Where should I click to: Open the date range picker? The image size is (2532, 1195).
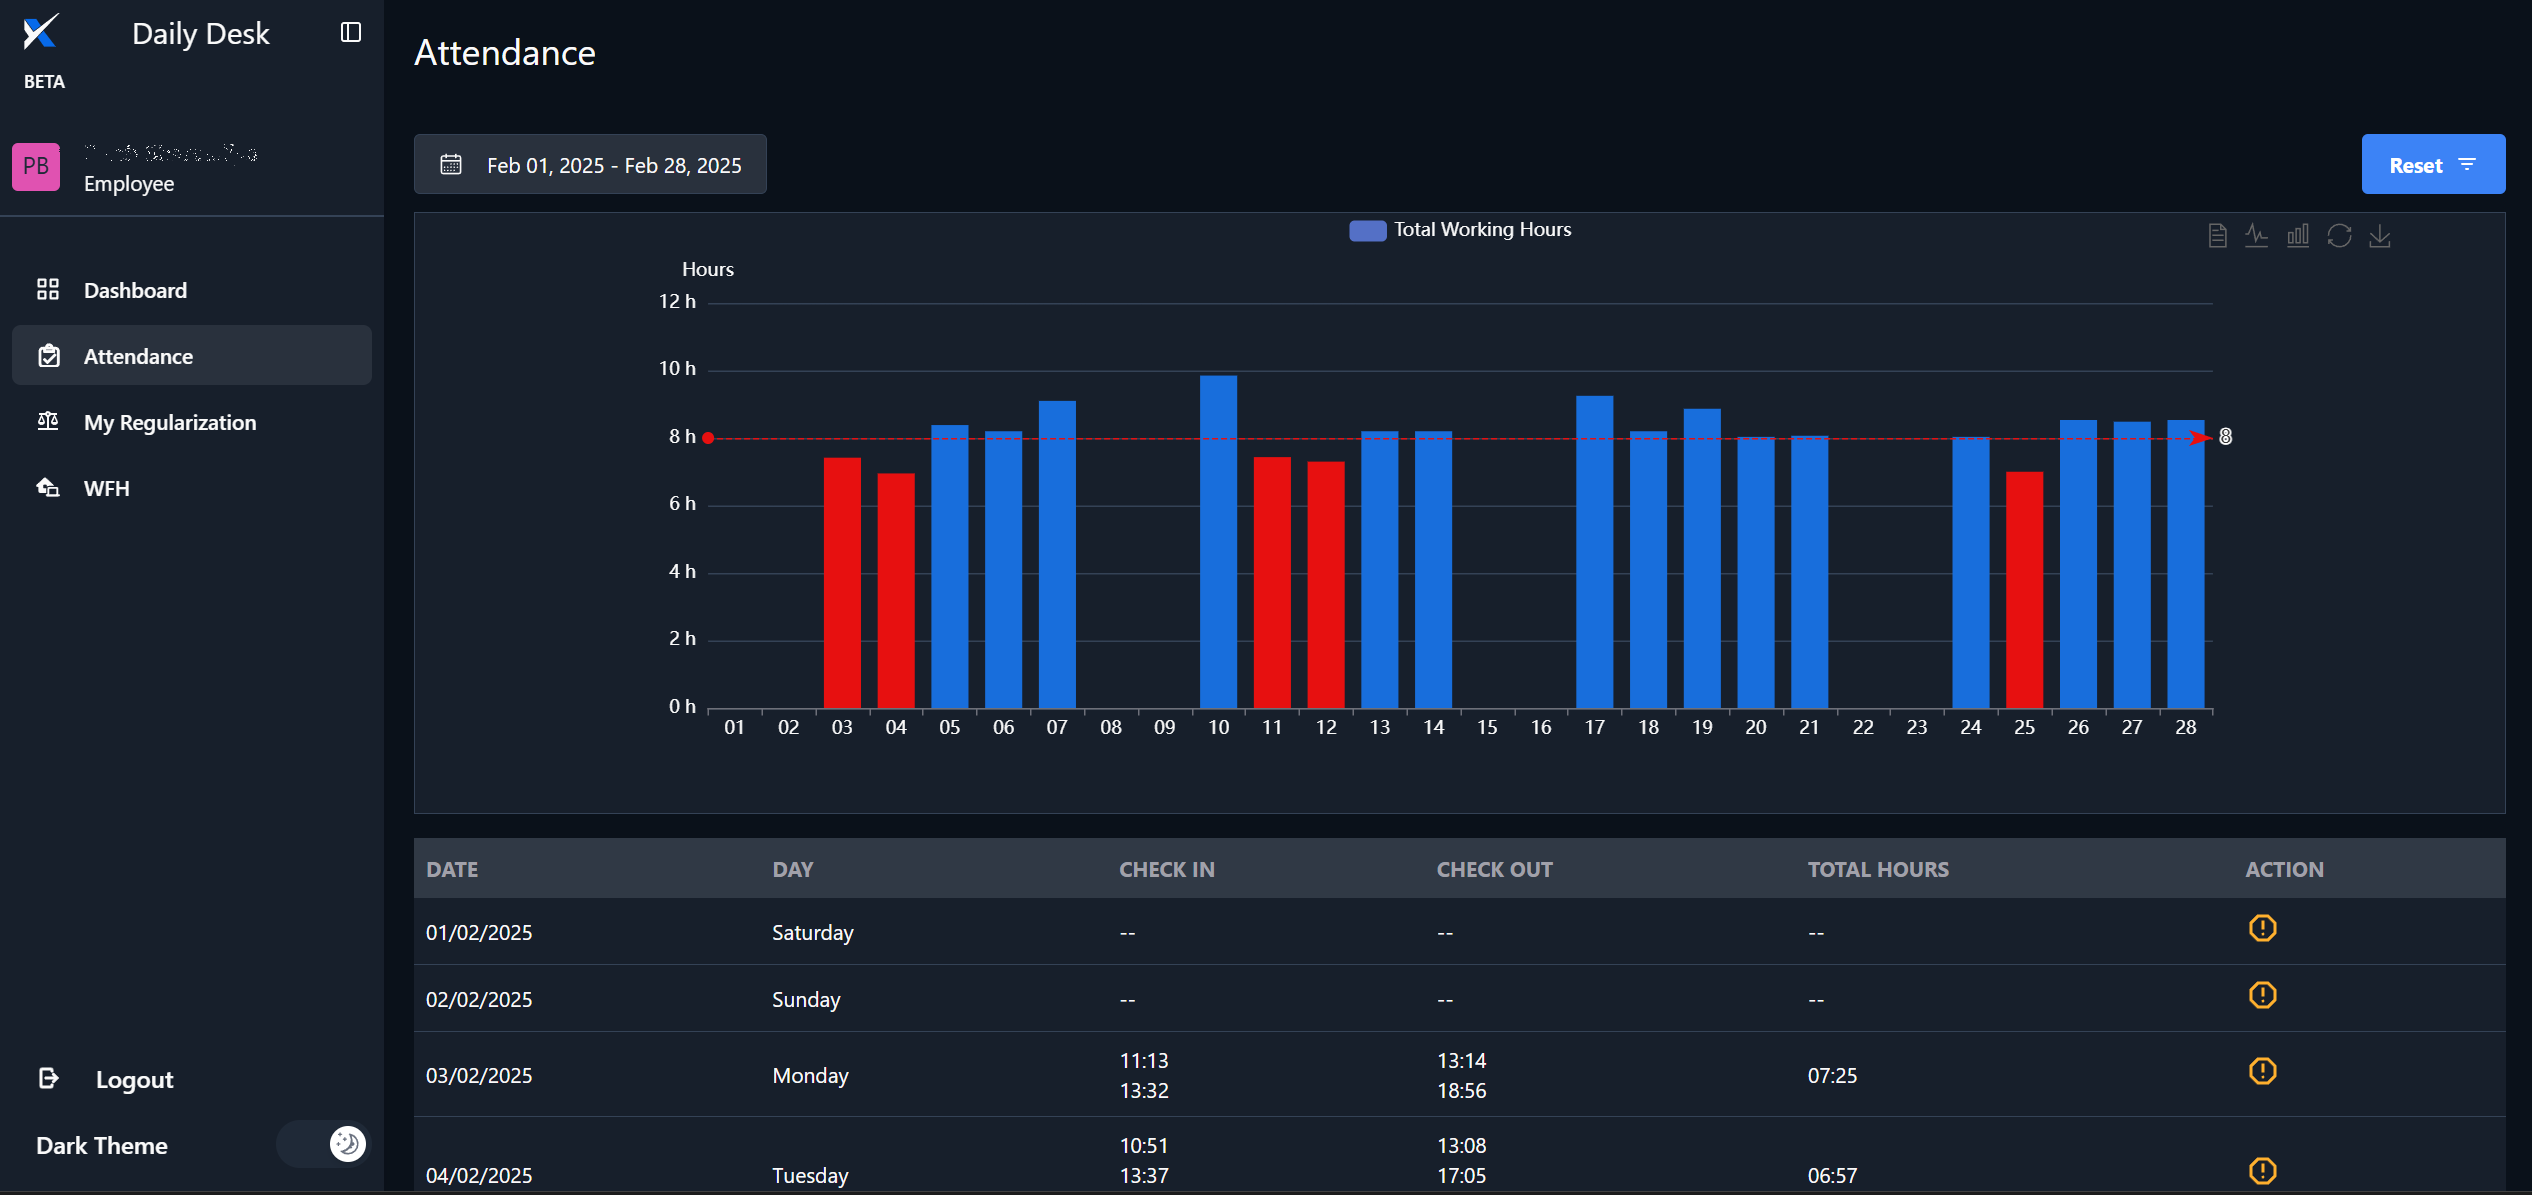coord(590,165)
